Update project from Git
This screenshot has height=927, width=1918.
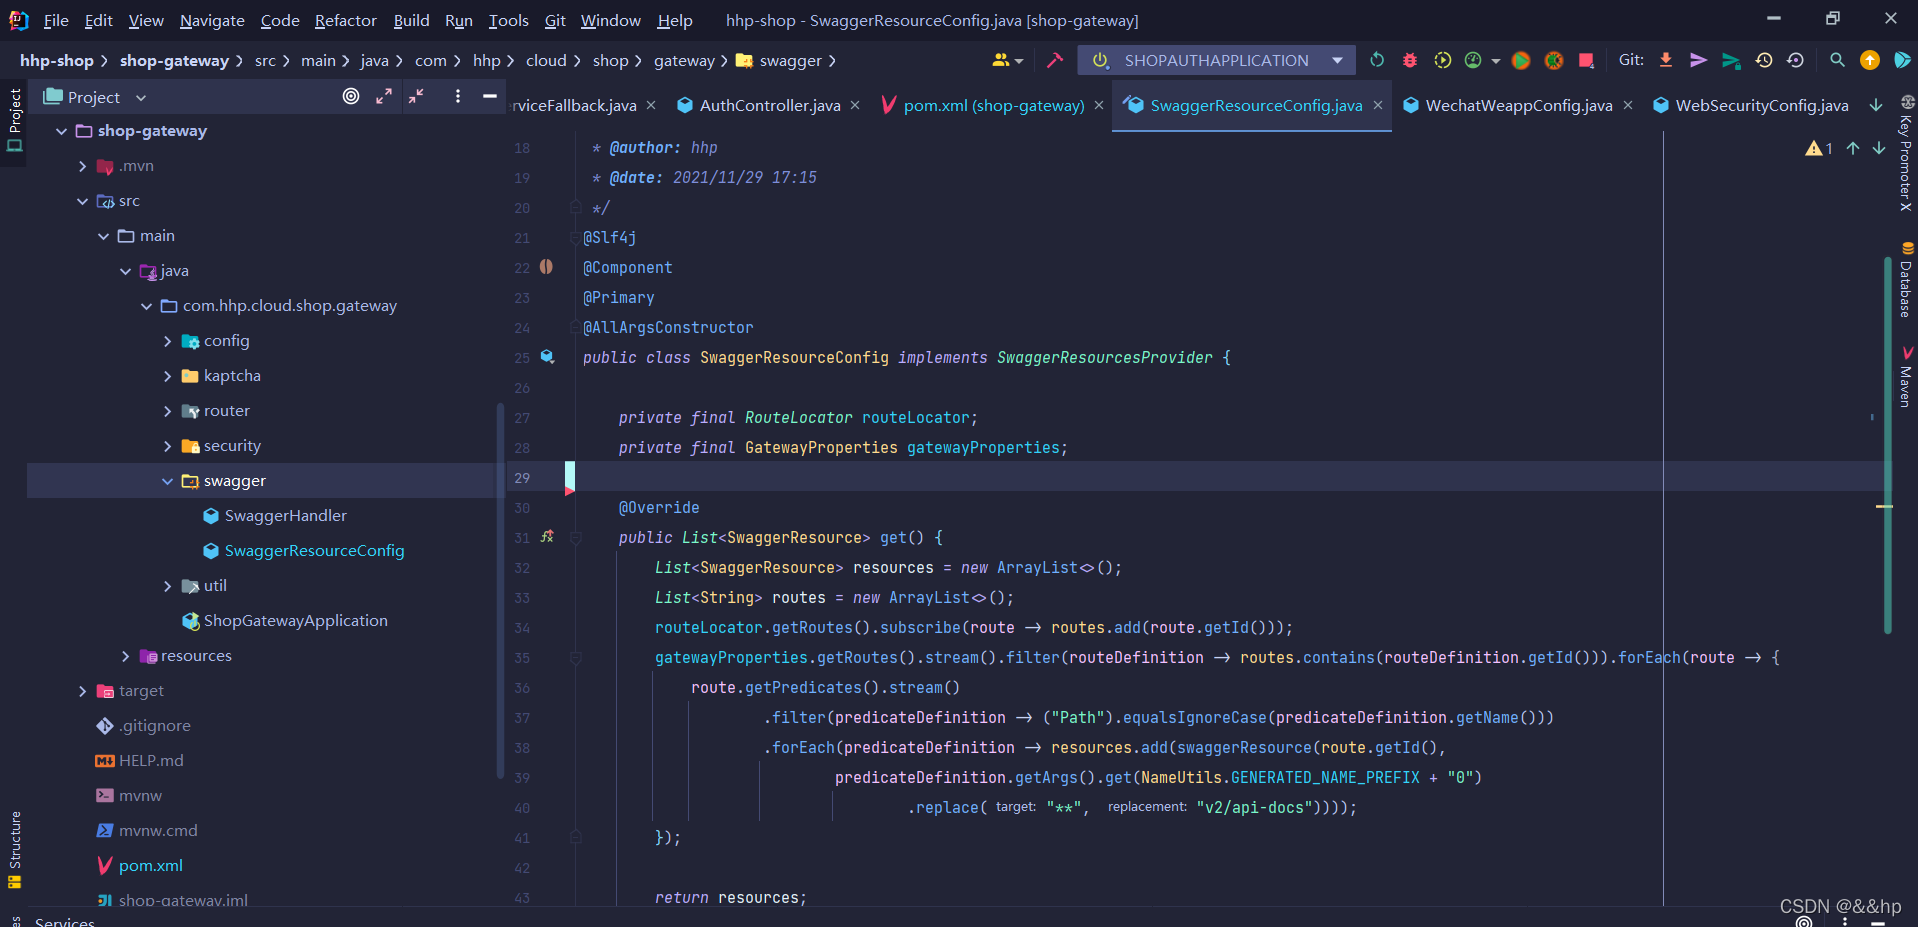(1665, 60)
